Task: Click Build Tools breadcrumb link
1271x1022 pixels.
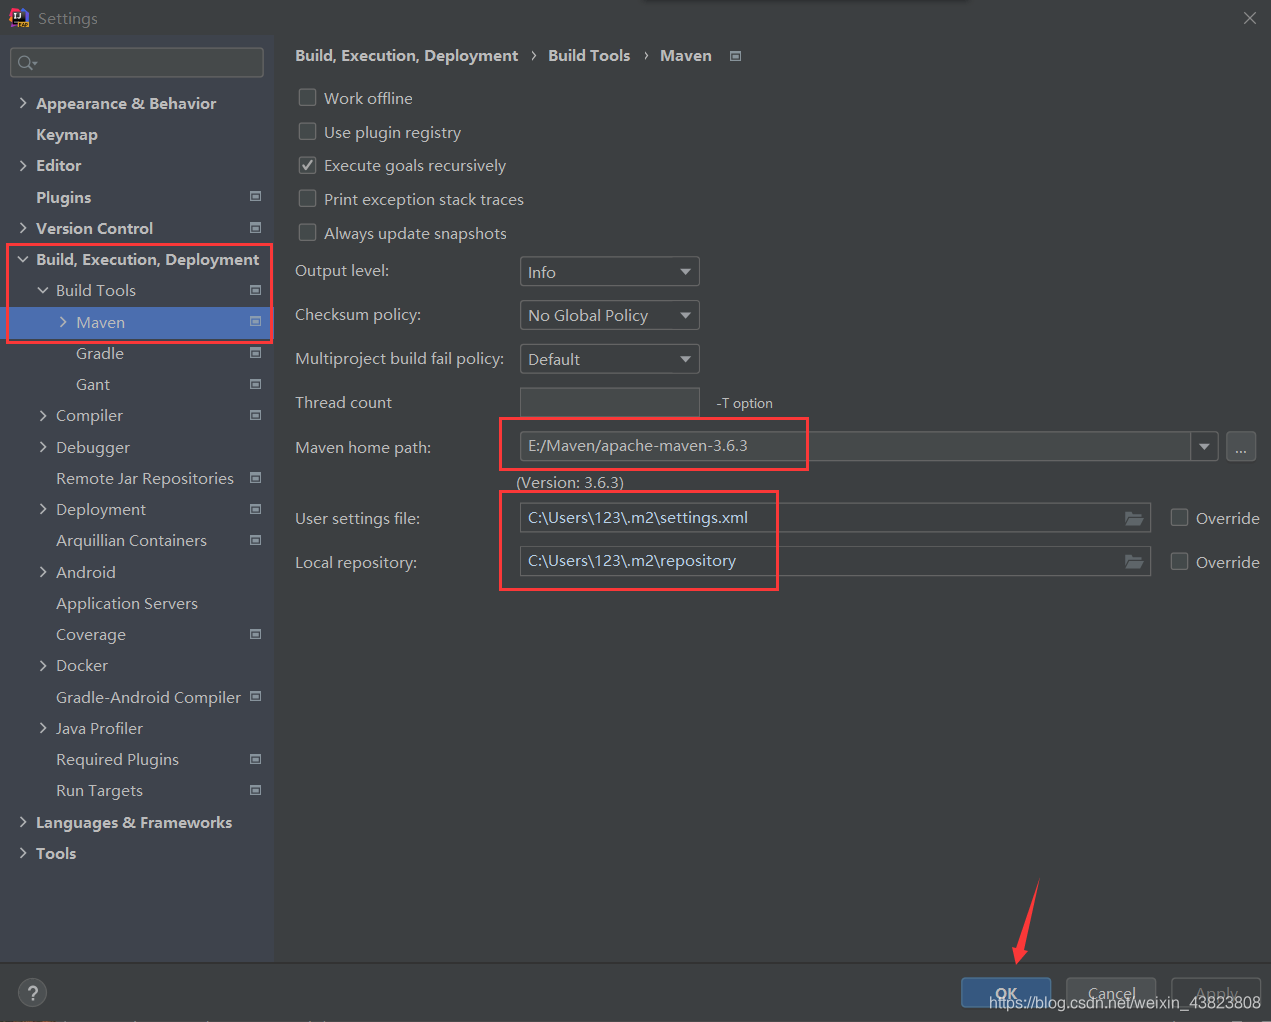Action: coord(589,56)
